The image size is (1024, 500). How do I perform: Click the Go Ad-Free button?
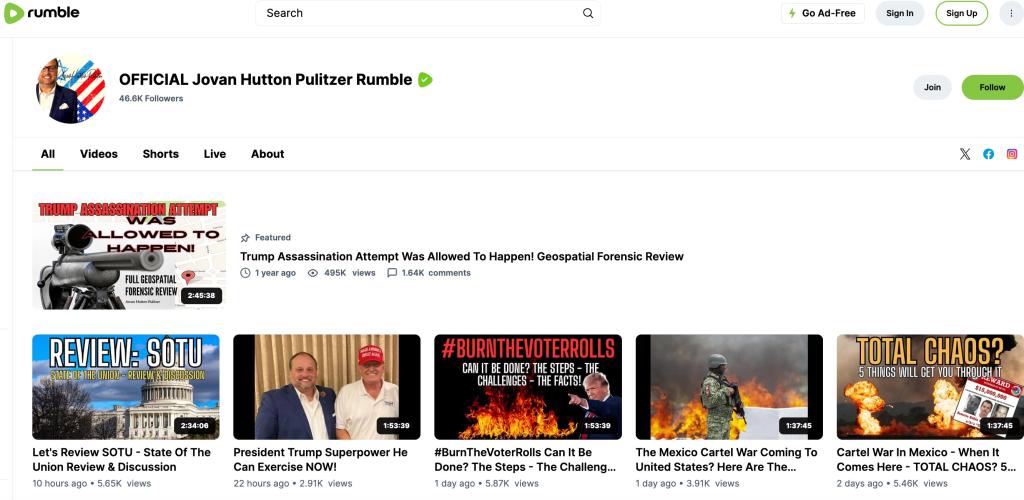pyautogui.click(x=823, y=13)
